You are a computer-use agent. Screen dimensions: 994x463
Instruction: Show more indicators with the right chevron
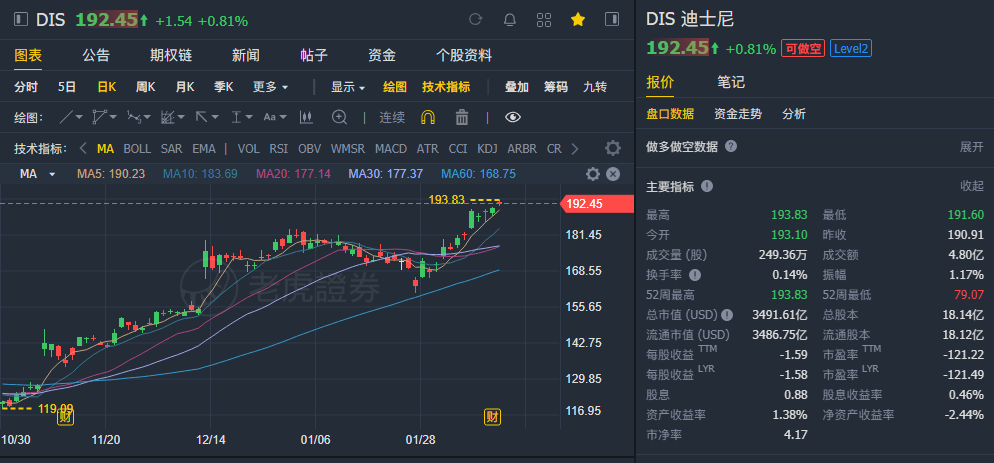coord(575,148)
